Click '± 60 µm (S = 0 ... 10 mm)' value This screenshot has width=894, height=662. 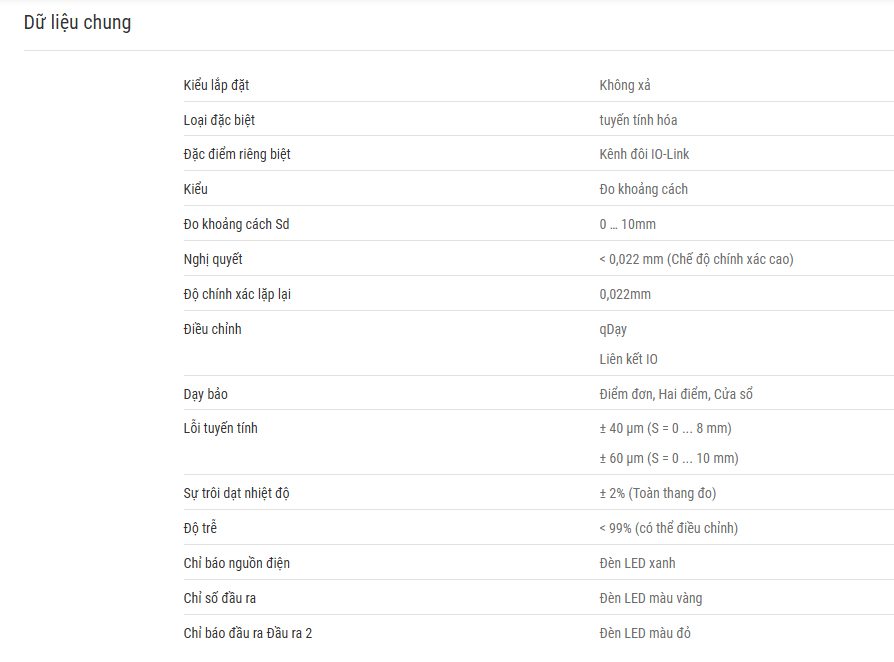point(669,458)
